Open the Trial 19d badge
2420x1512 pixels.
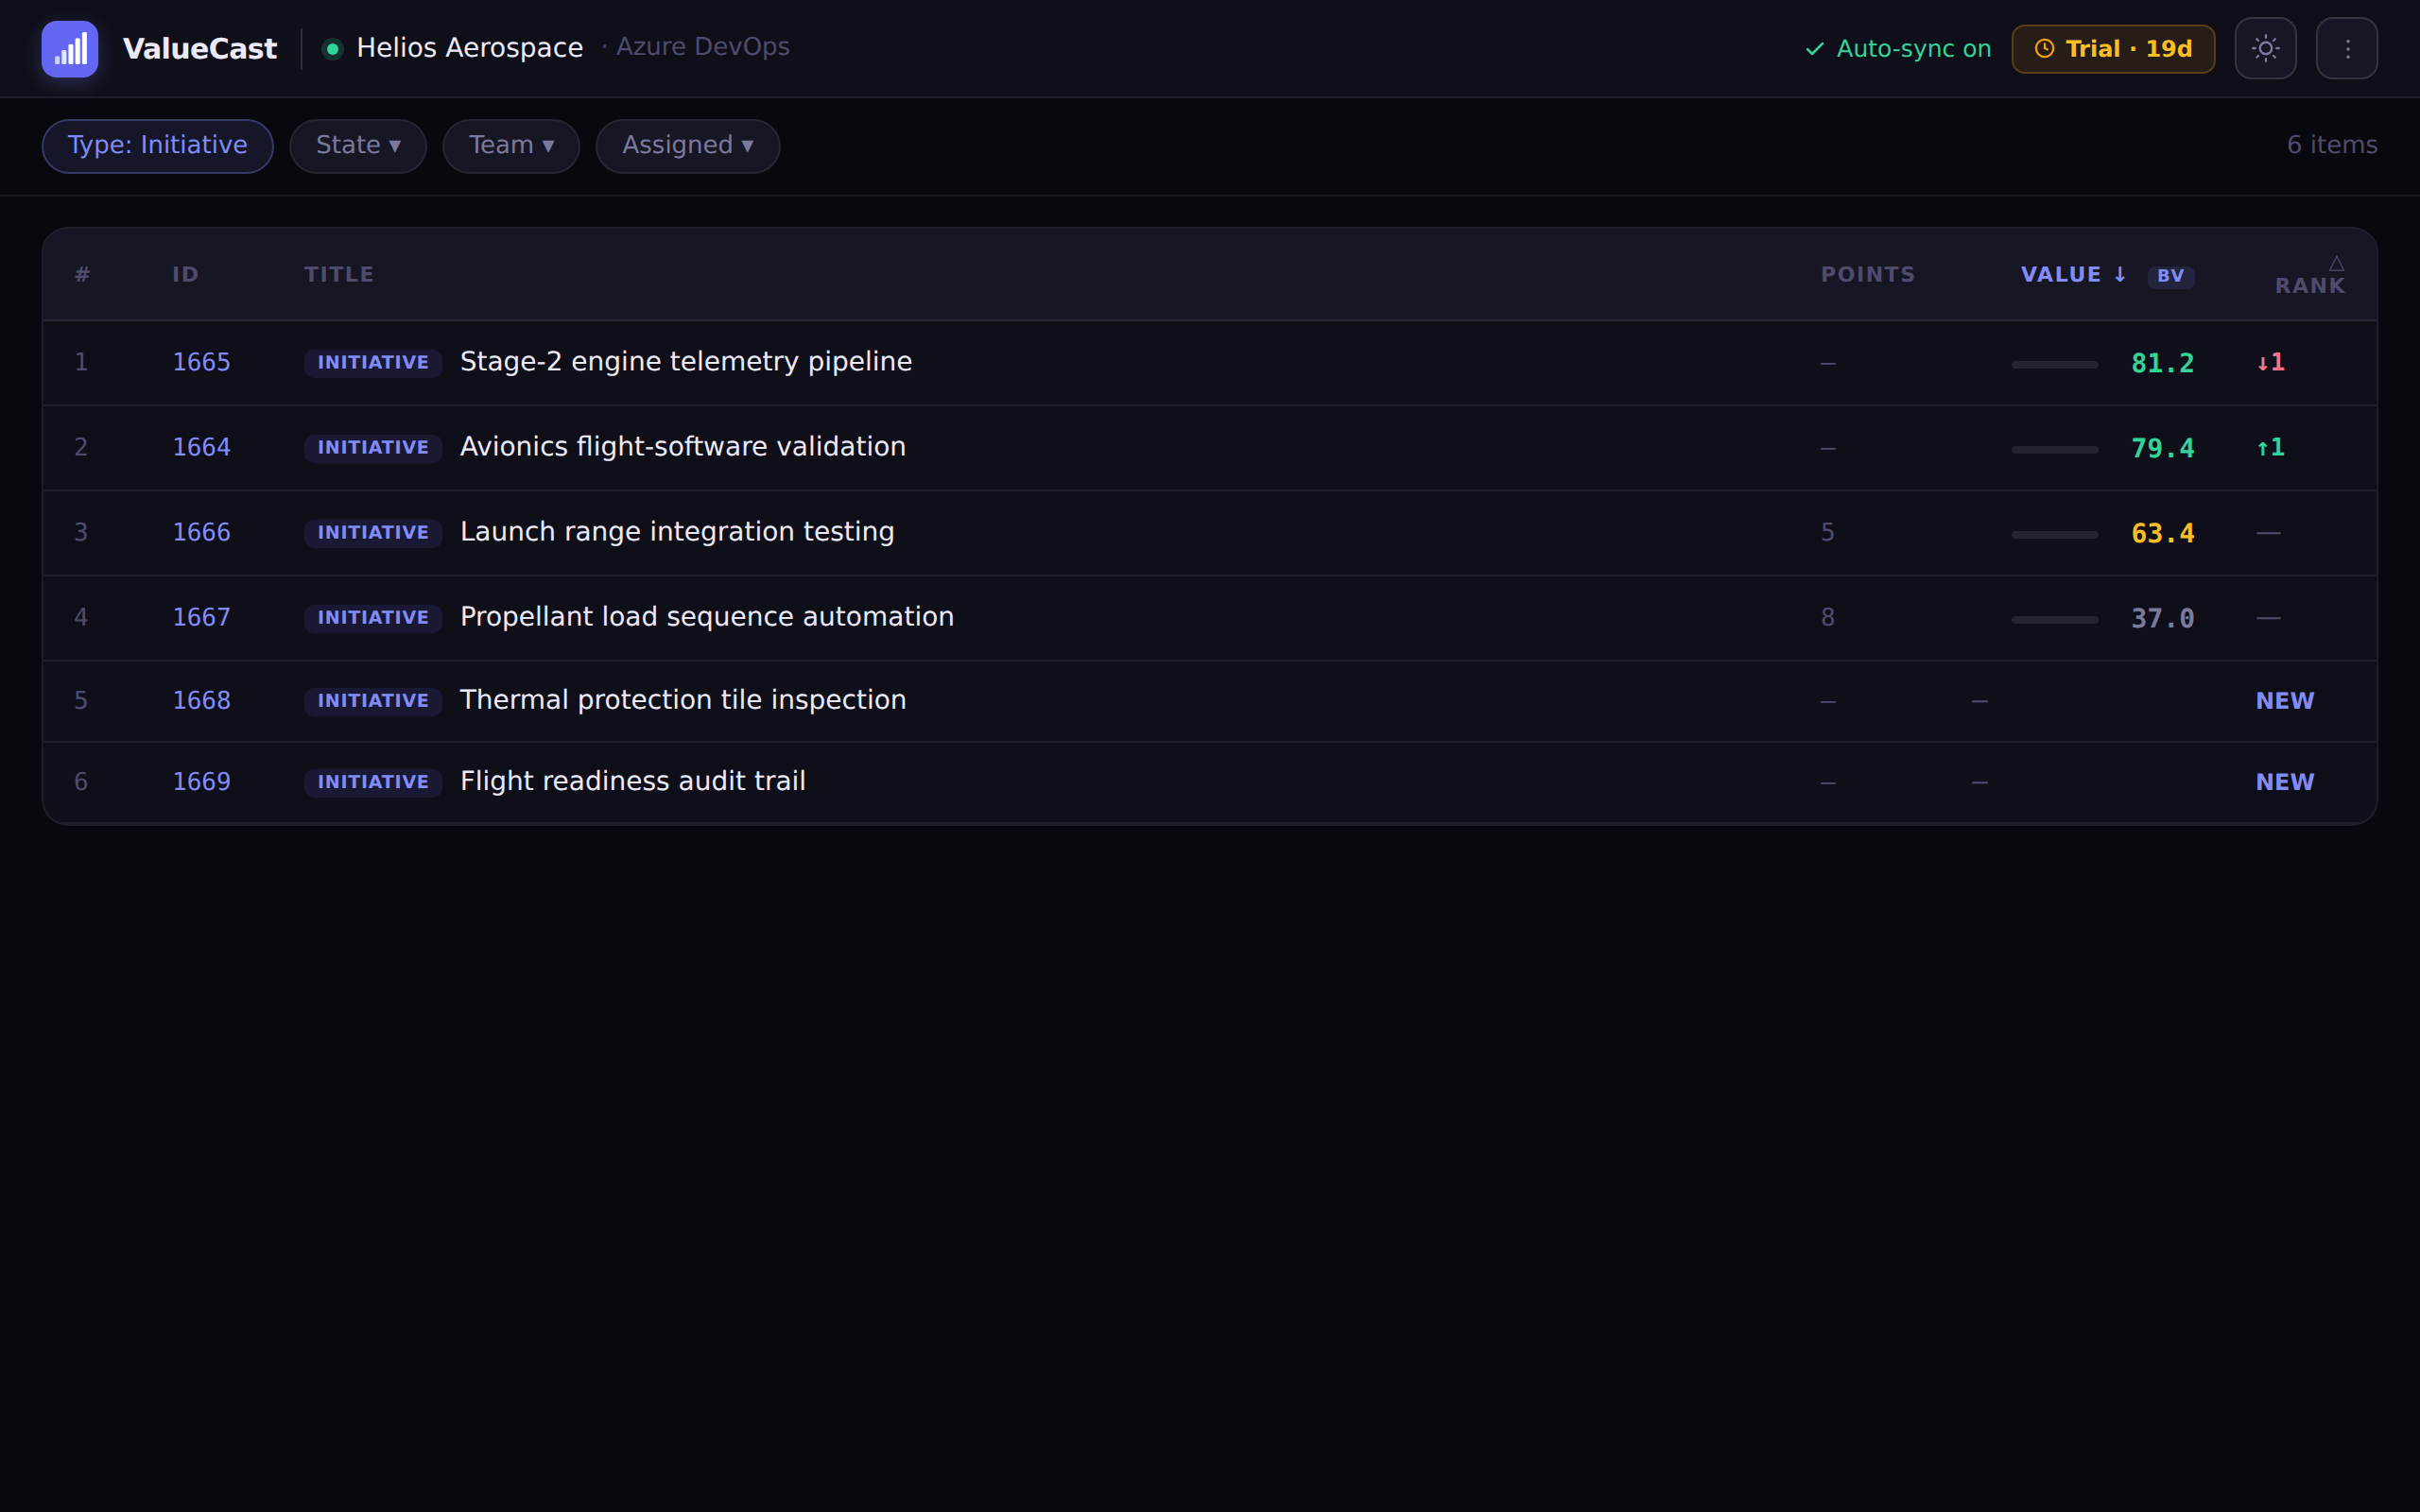tap(2113, 49)
